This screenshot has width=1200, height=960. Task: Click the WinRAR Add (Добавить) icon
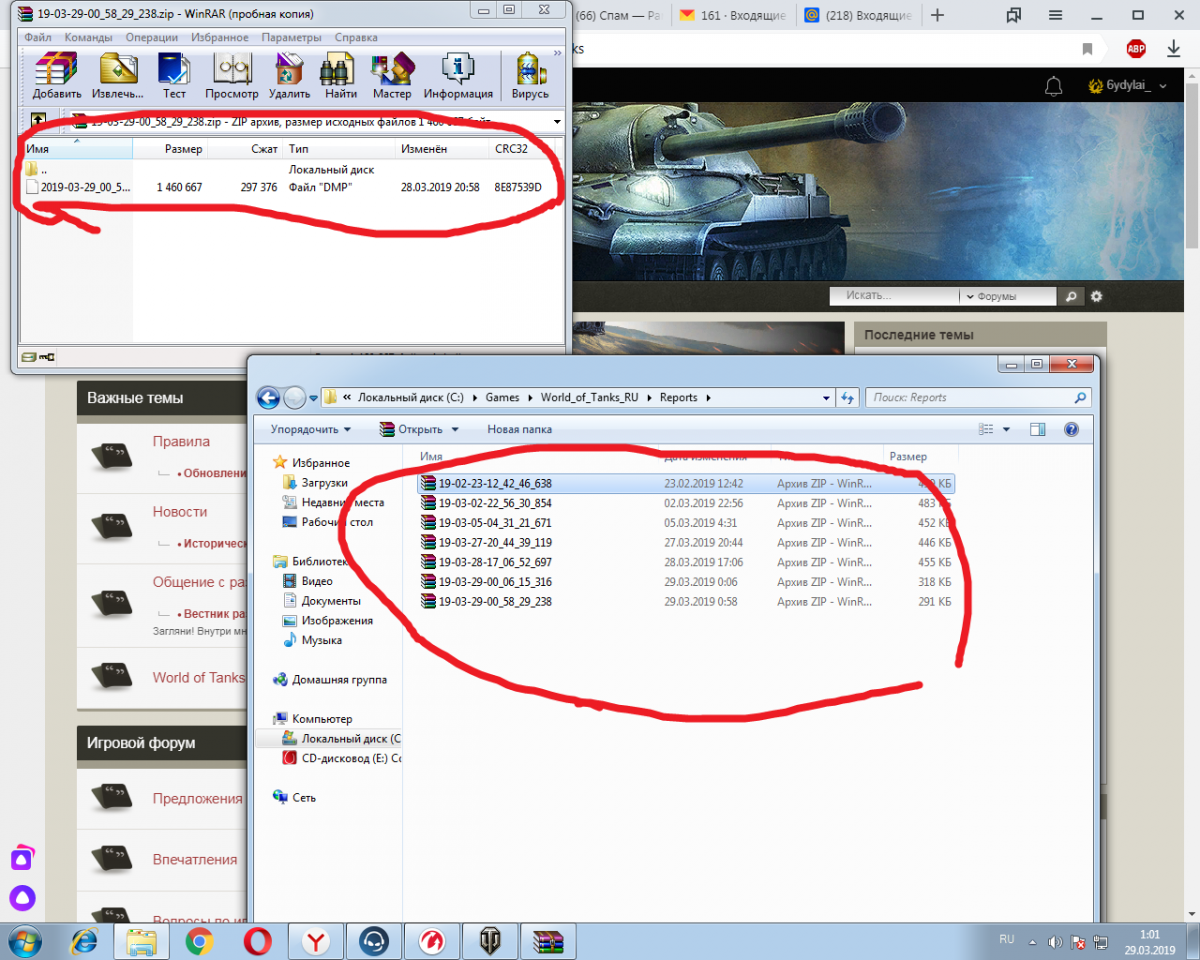pos(56,74)
